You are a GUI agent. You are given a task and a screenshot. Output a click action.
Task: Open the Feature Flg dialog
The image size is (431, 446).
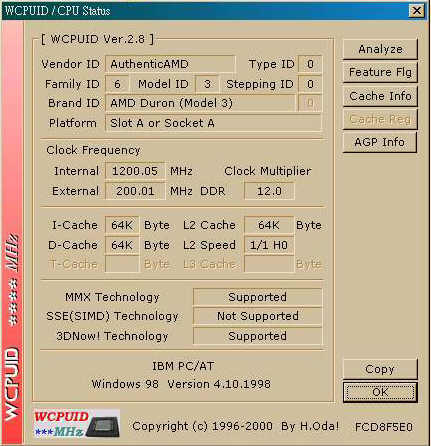pos(380,72)
